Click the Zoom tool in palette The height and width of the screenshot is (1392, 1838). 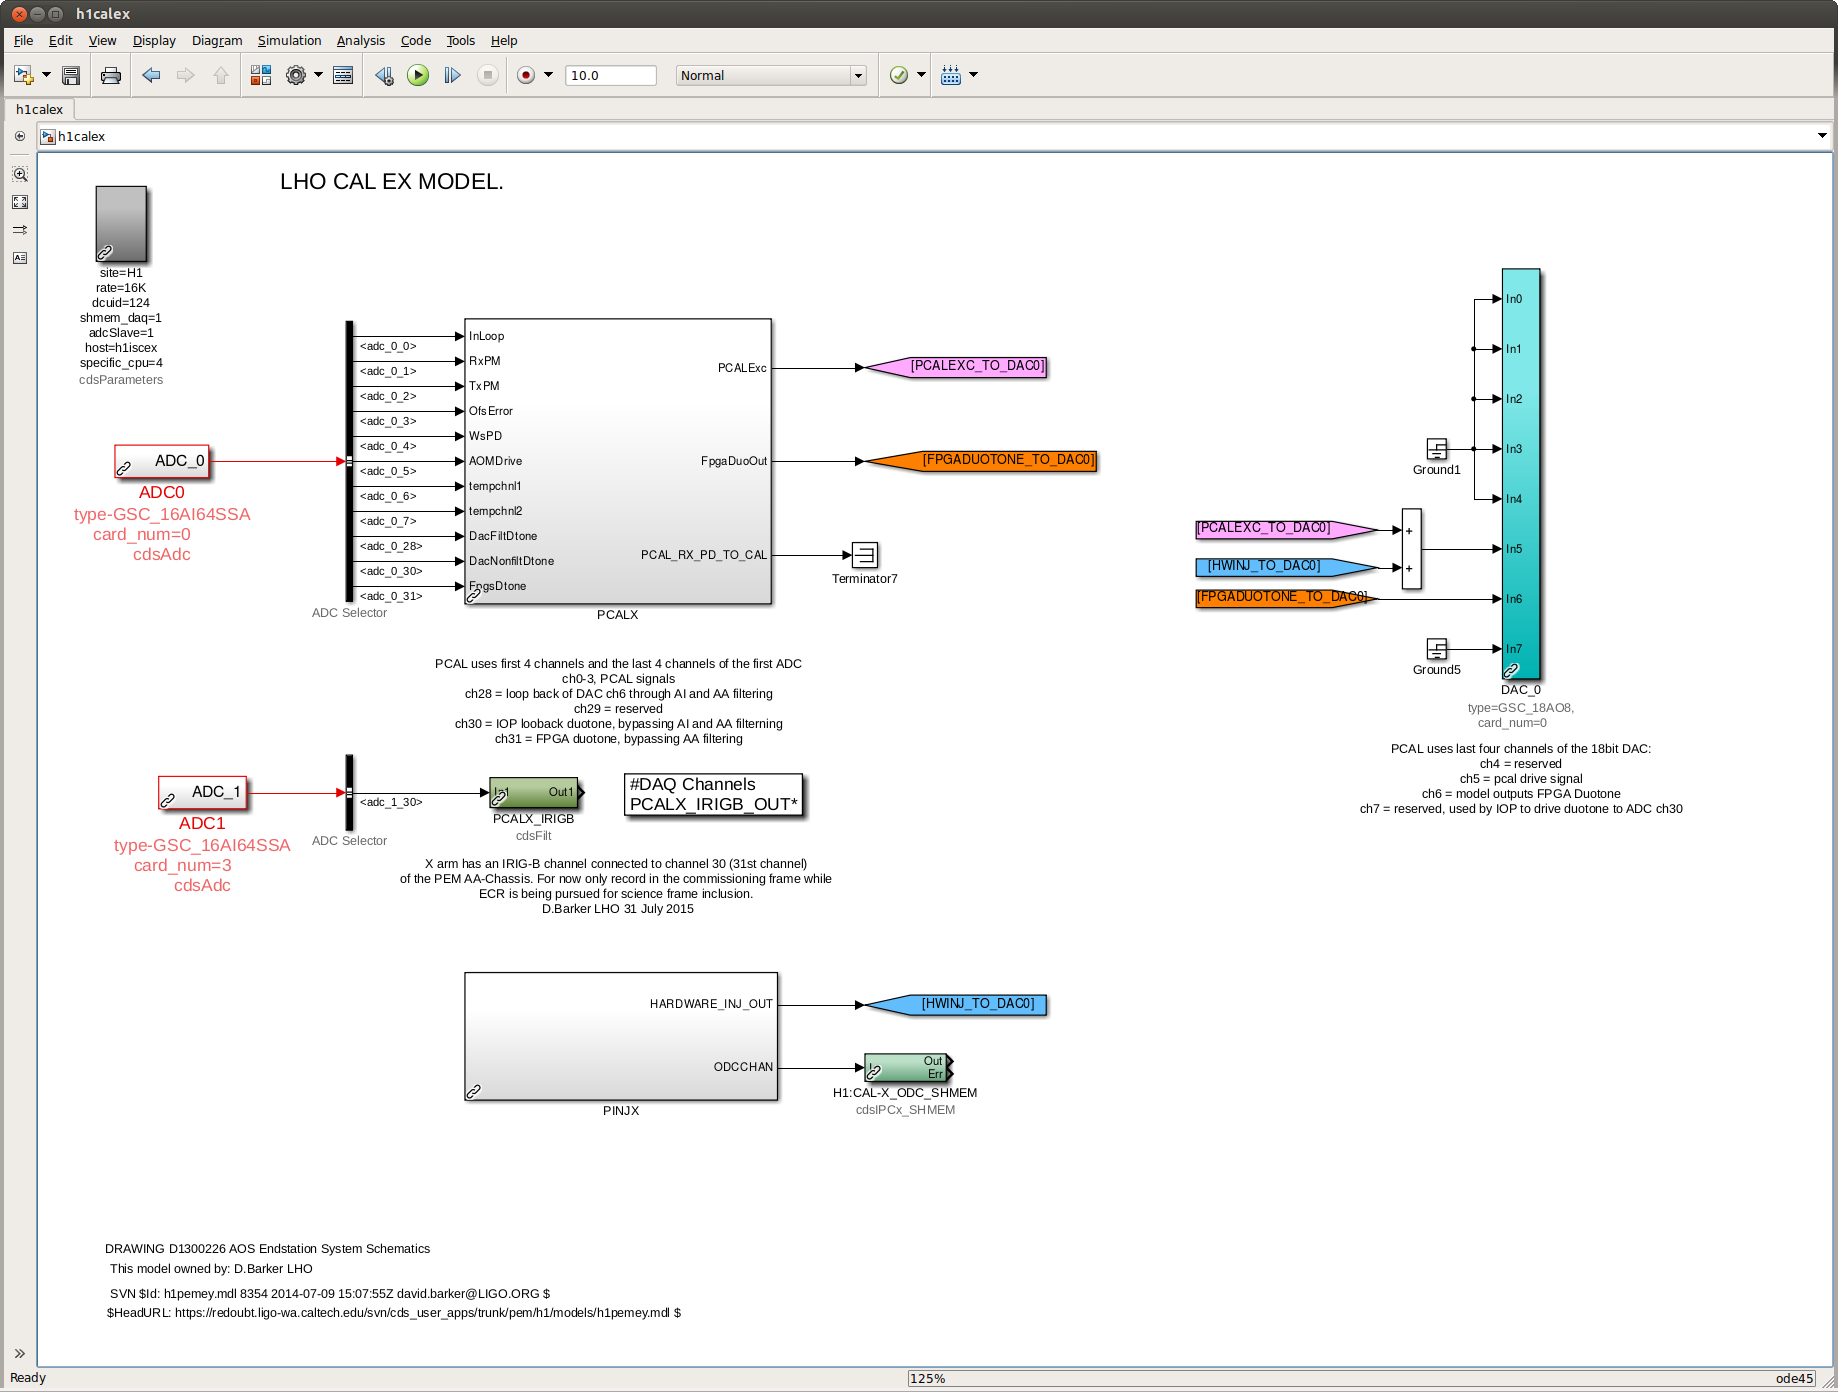pos(20,174)
